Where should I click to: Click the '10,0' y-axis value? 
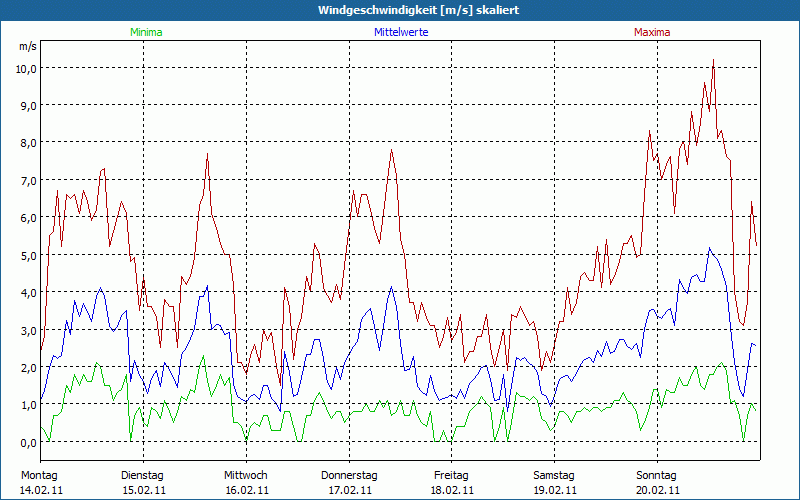click(x=26, y=69)
